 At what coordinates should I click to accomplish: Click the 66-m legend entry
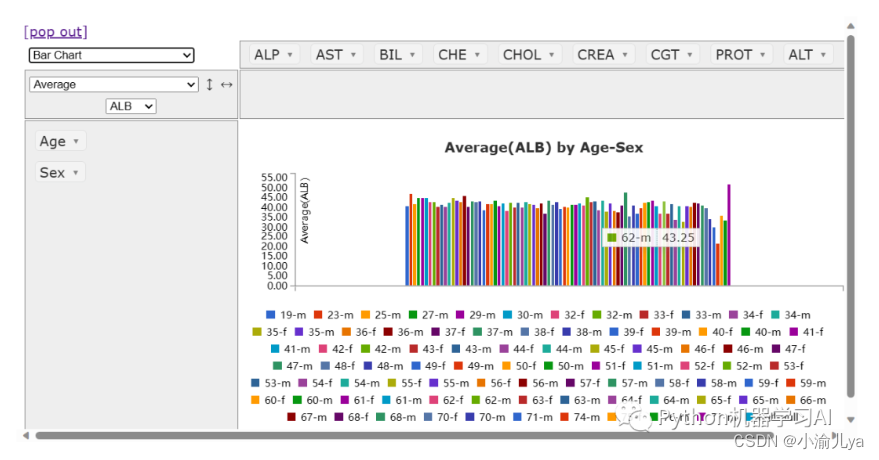[x=806, y=400]
